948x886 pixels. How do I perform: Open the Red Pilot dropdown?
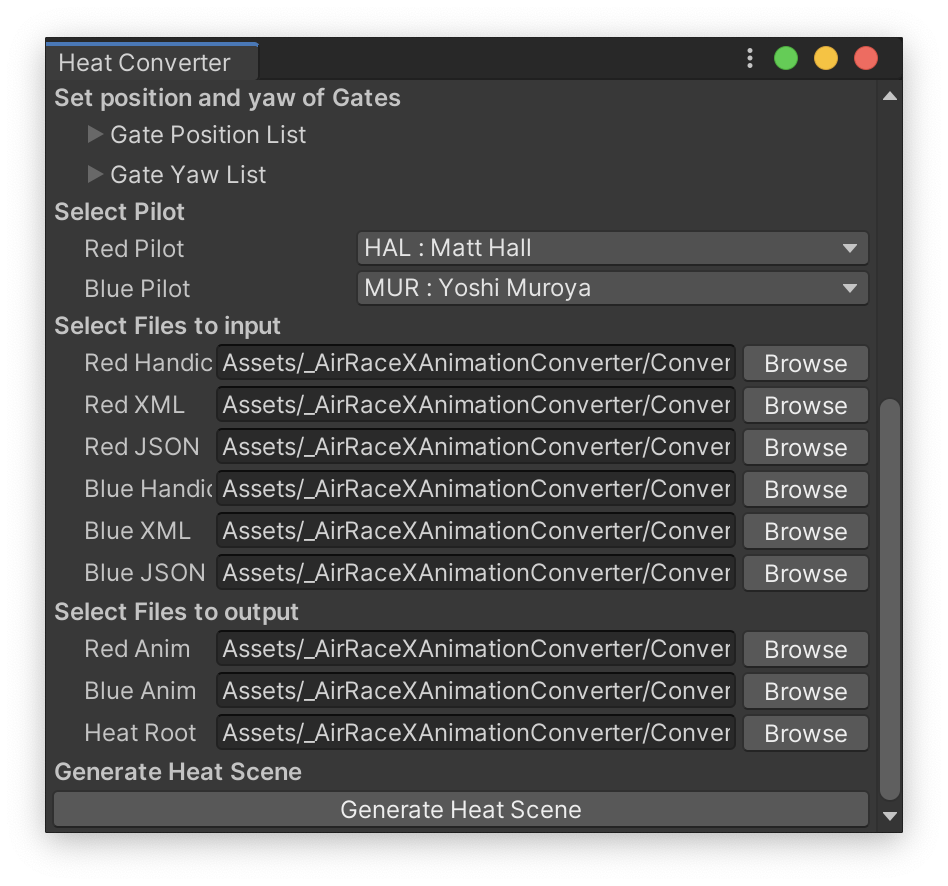coord(612,248)
